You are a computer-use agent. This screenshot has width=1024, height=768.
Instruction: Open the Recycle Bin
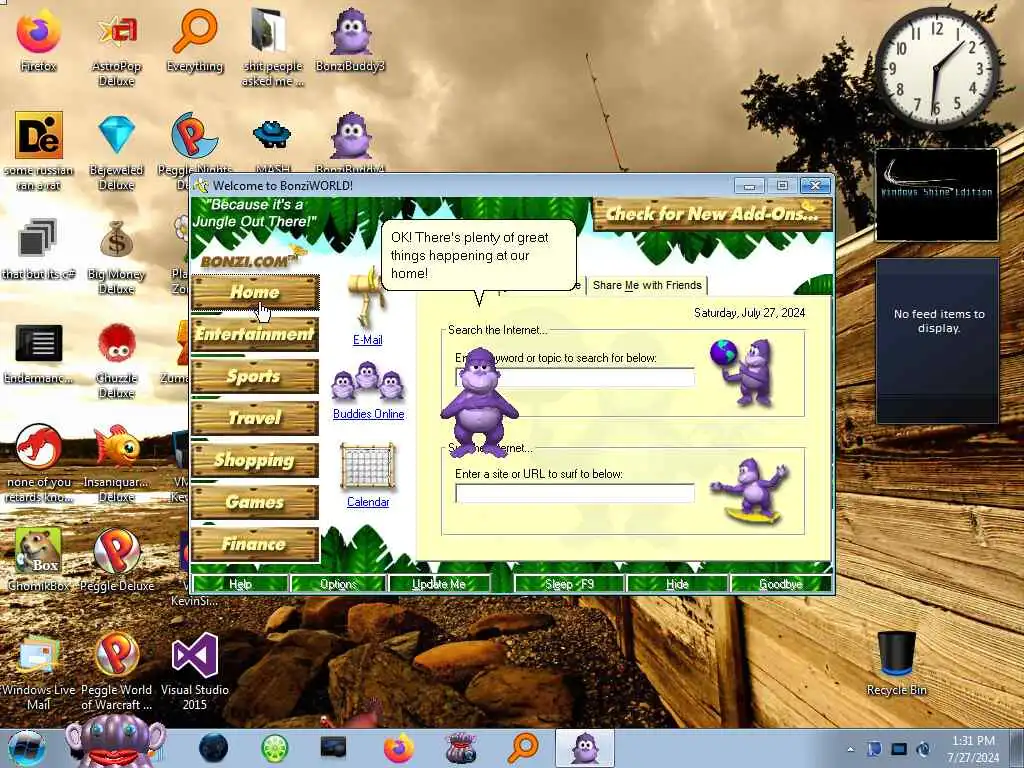pos(896,663)
